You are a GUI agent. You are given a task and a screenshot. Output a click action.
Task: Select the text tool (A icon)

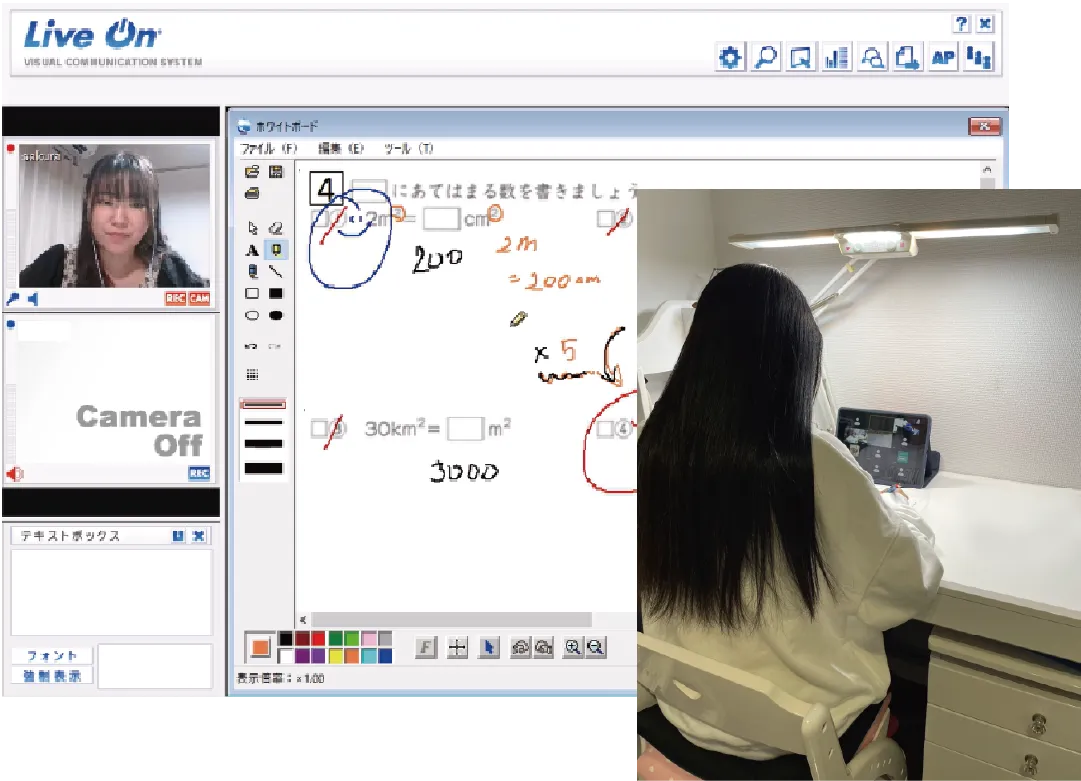(x=252, y=250)
